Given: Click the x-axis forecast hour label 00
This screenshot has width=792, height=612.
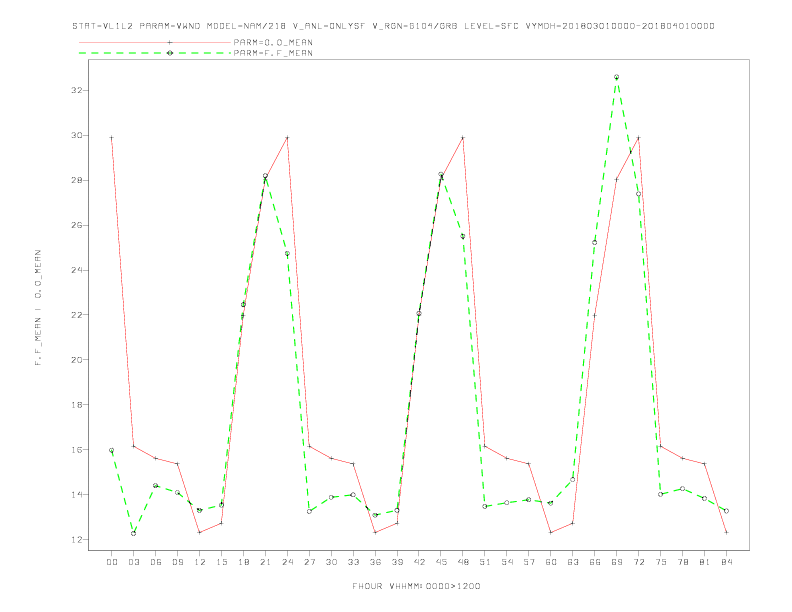Looking at the screenshot, I should click(112, 562).
